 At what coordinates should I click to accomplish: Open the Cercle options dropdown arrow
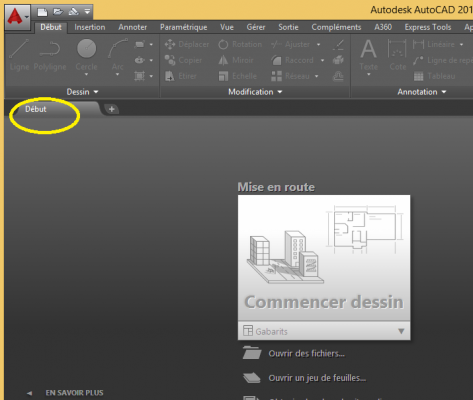pos(86,74)
